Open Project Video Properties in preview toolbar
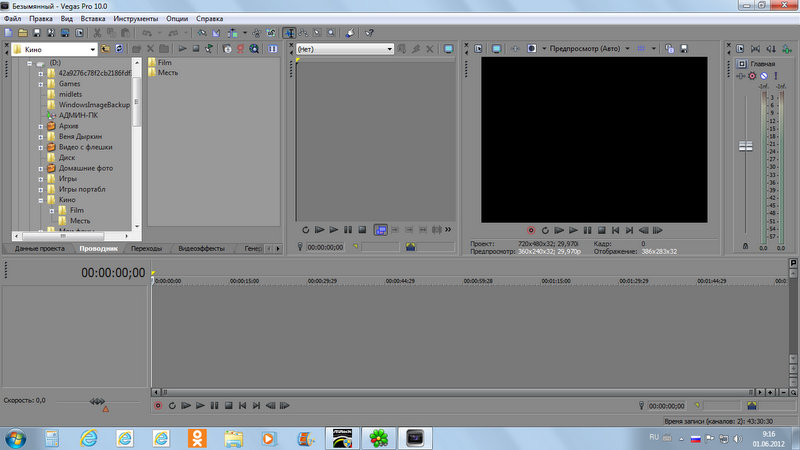 coord(478,48)
